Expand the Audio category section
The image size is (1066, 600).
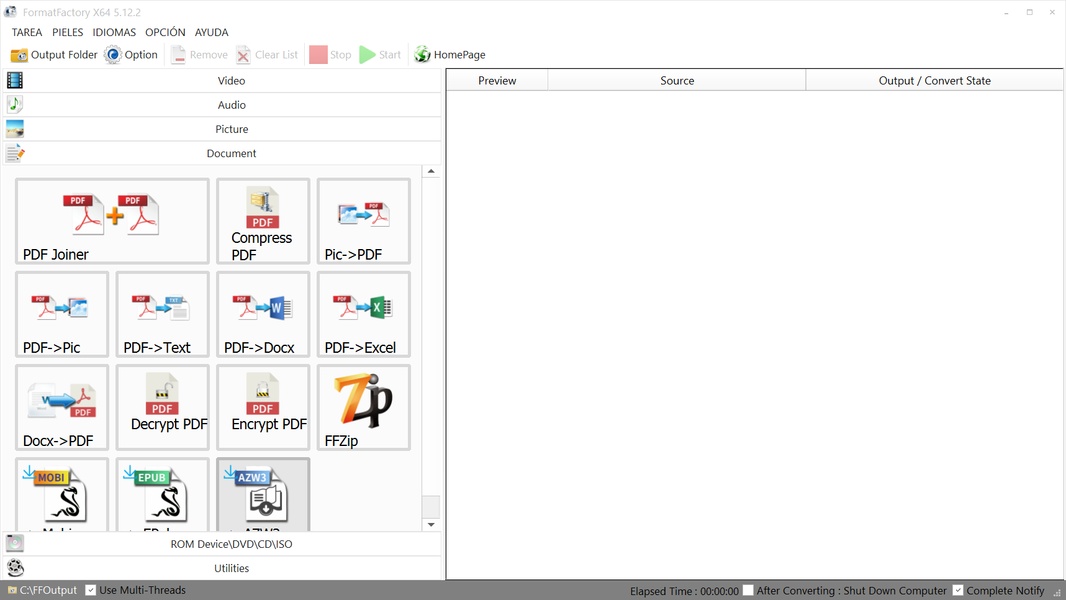coord(231,105)
